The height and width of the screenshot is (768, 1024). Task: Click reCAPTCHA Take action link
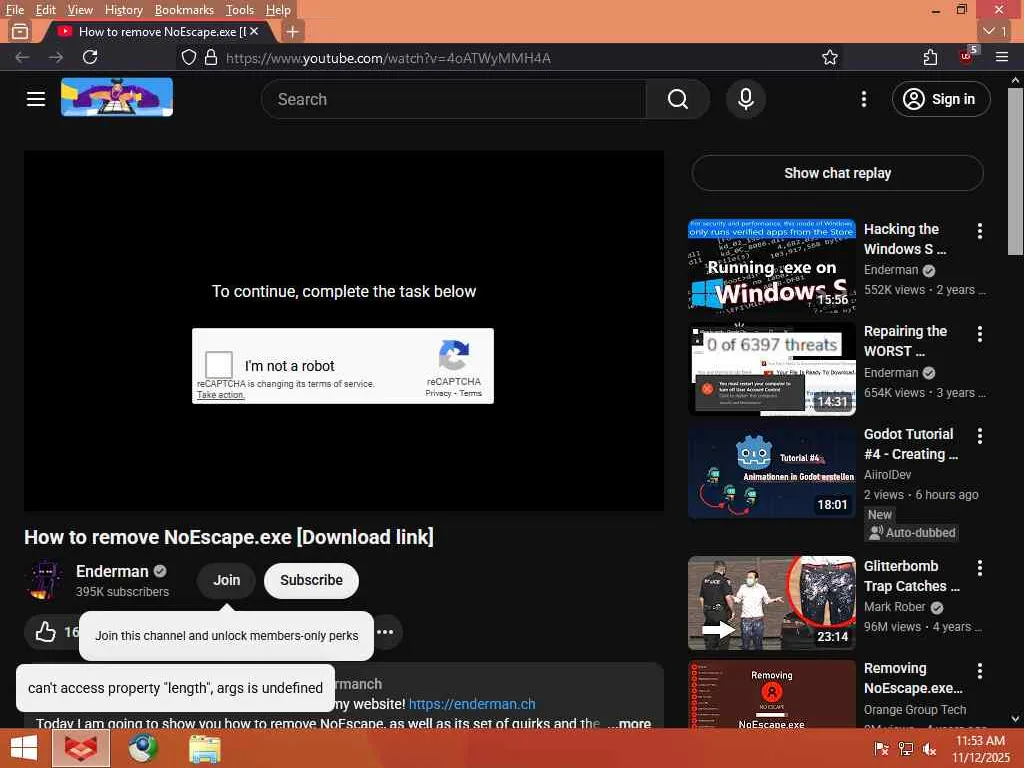[x=220, y=394]
